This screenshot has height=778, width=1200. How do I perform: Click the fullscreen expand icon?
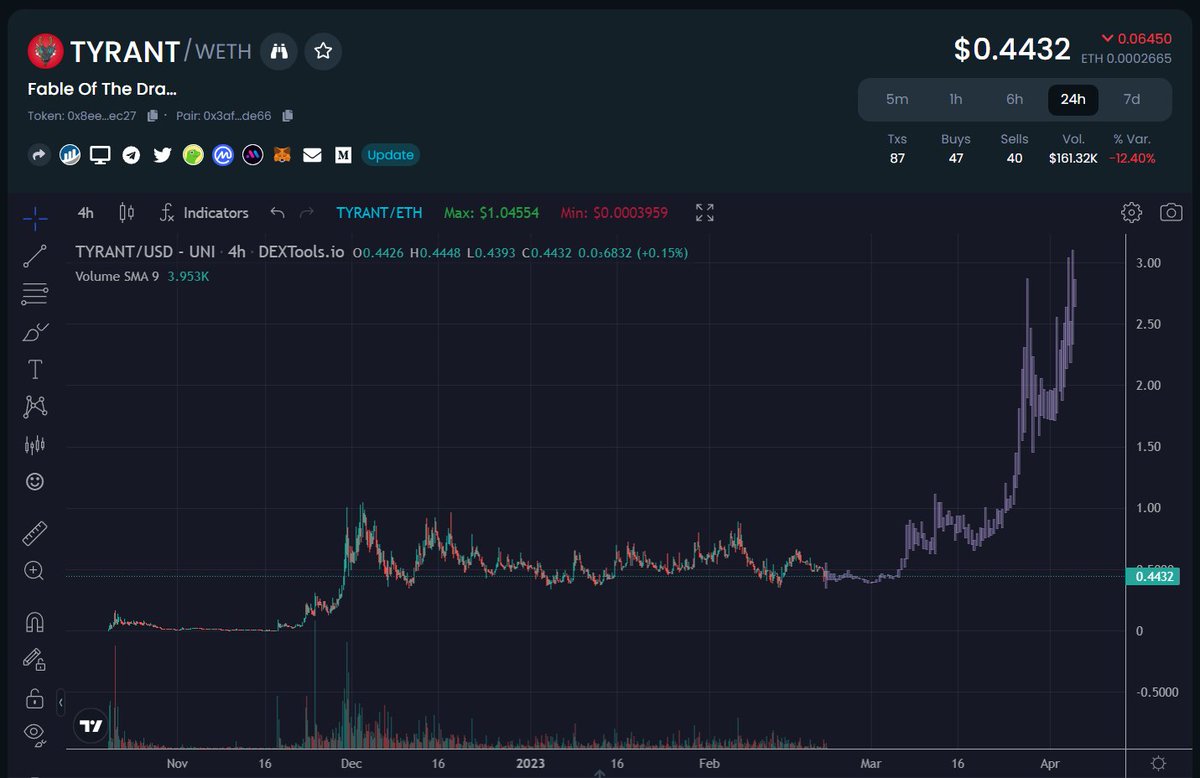[705, 212]
